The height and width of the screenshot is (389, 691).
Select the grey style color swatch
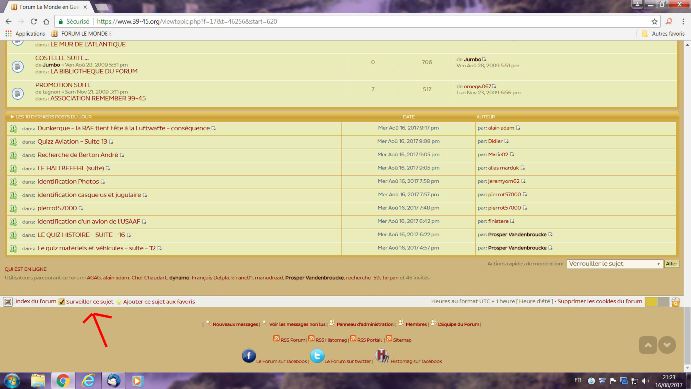click(x=663, y=302)
